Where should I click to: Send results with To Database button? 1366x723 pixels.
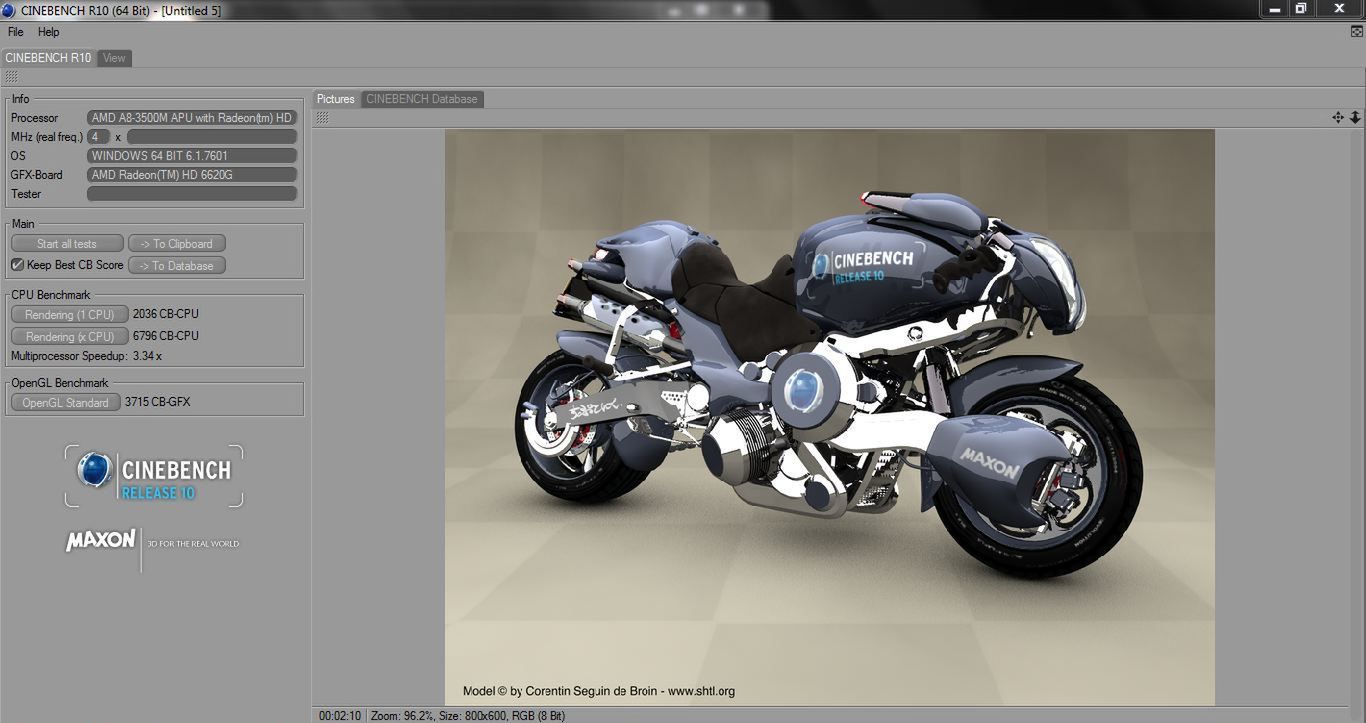177,265
